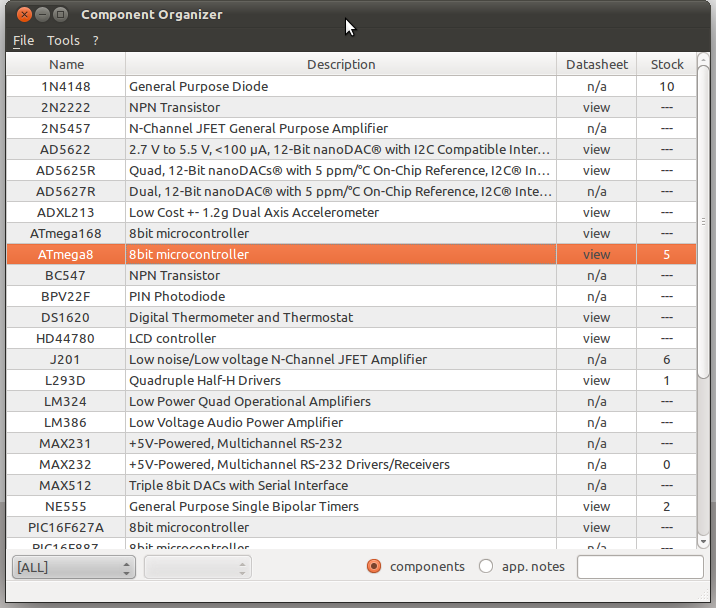Click 'Quadruple Half-H Drivers' description

coord(205,381)
